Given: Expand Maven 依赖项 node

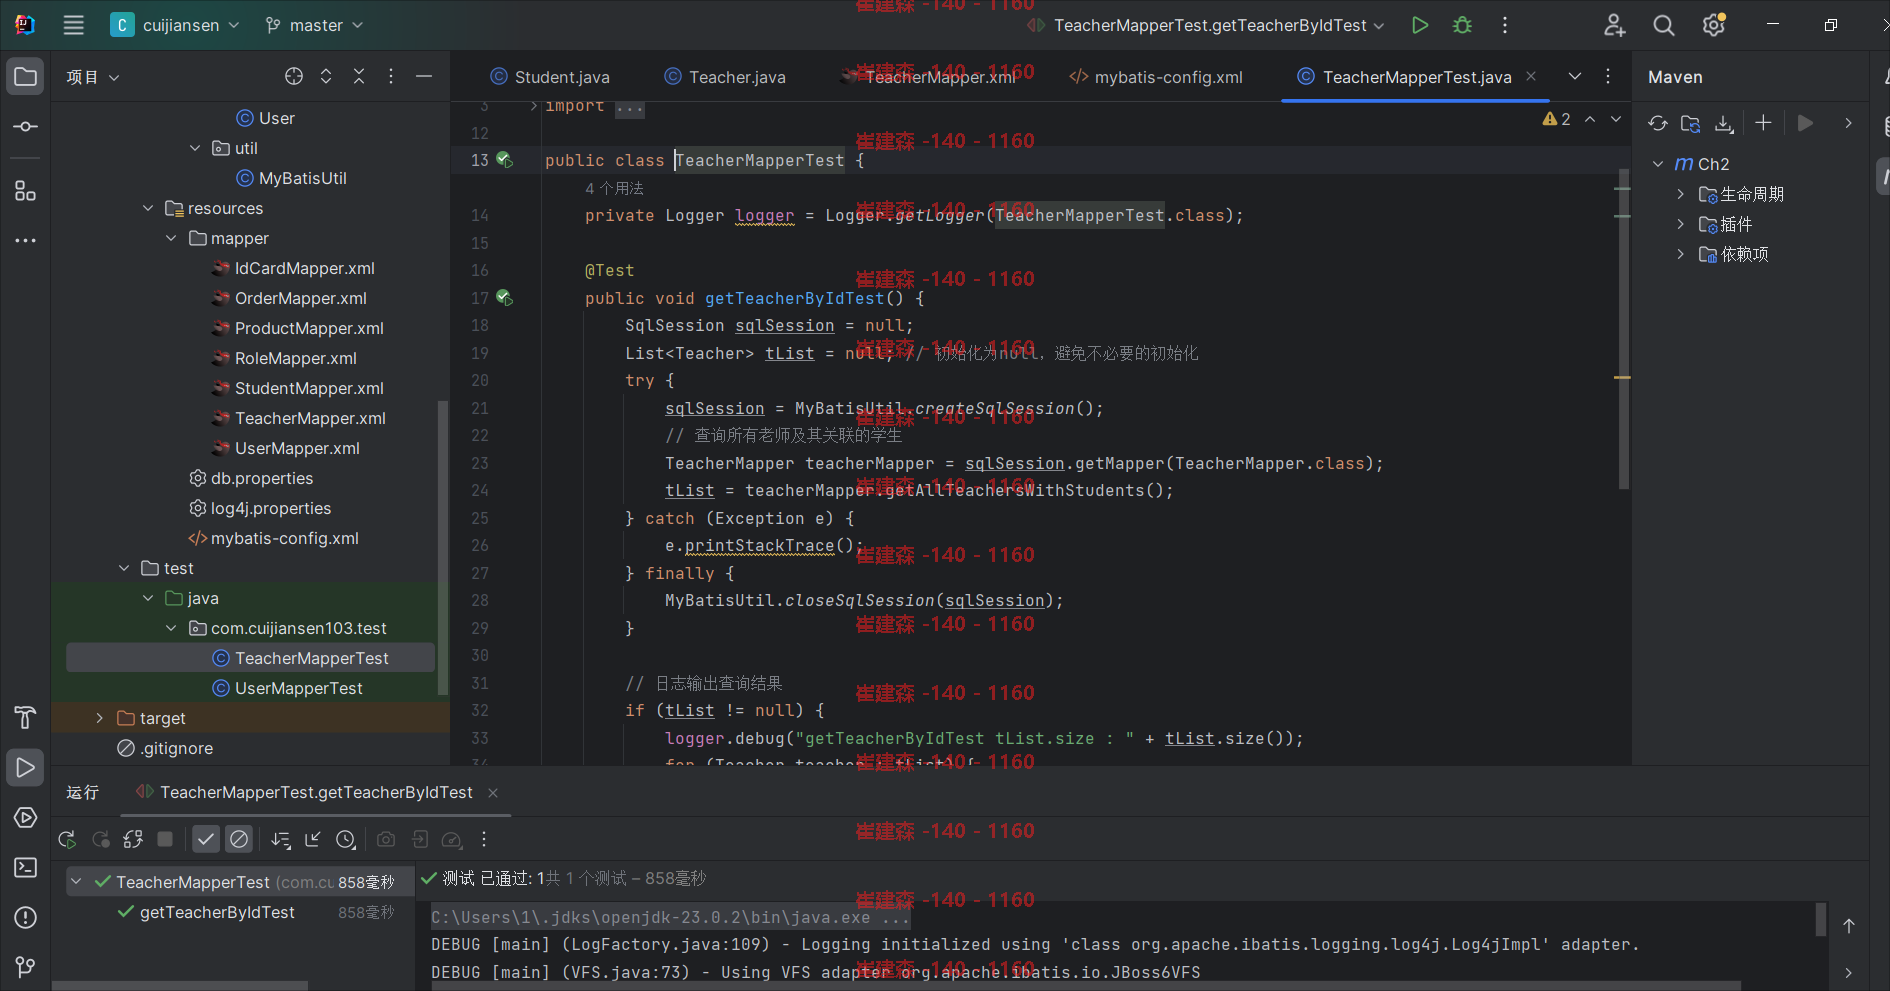Looking at the screenshot, I should tap(1681, 254).
